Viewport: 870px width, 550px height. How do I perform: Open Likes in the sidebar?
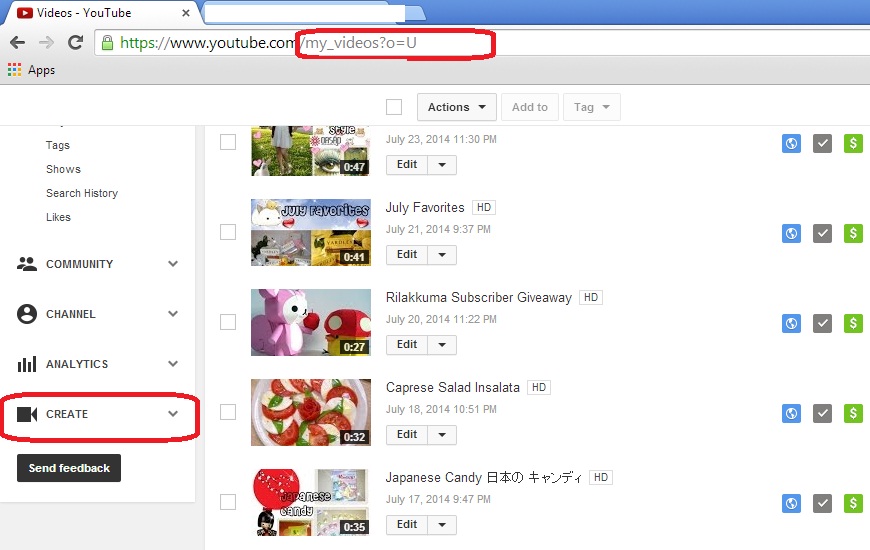point(58,217)
